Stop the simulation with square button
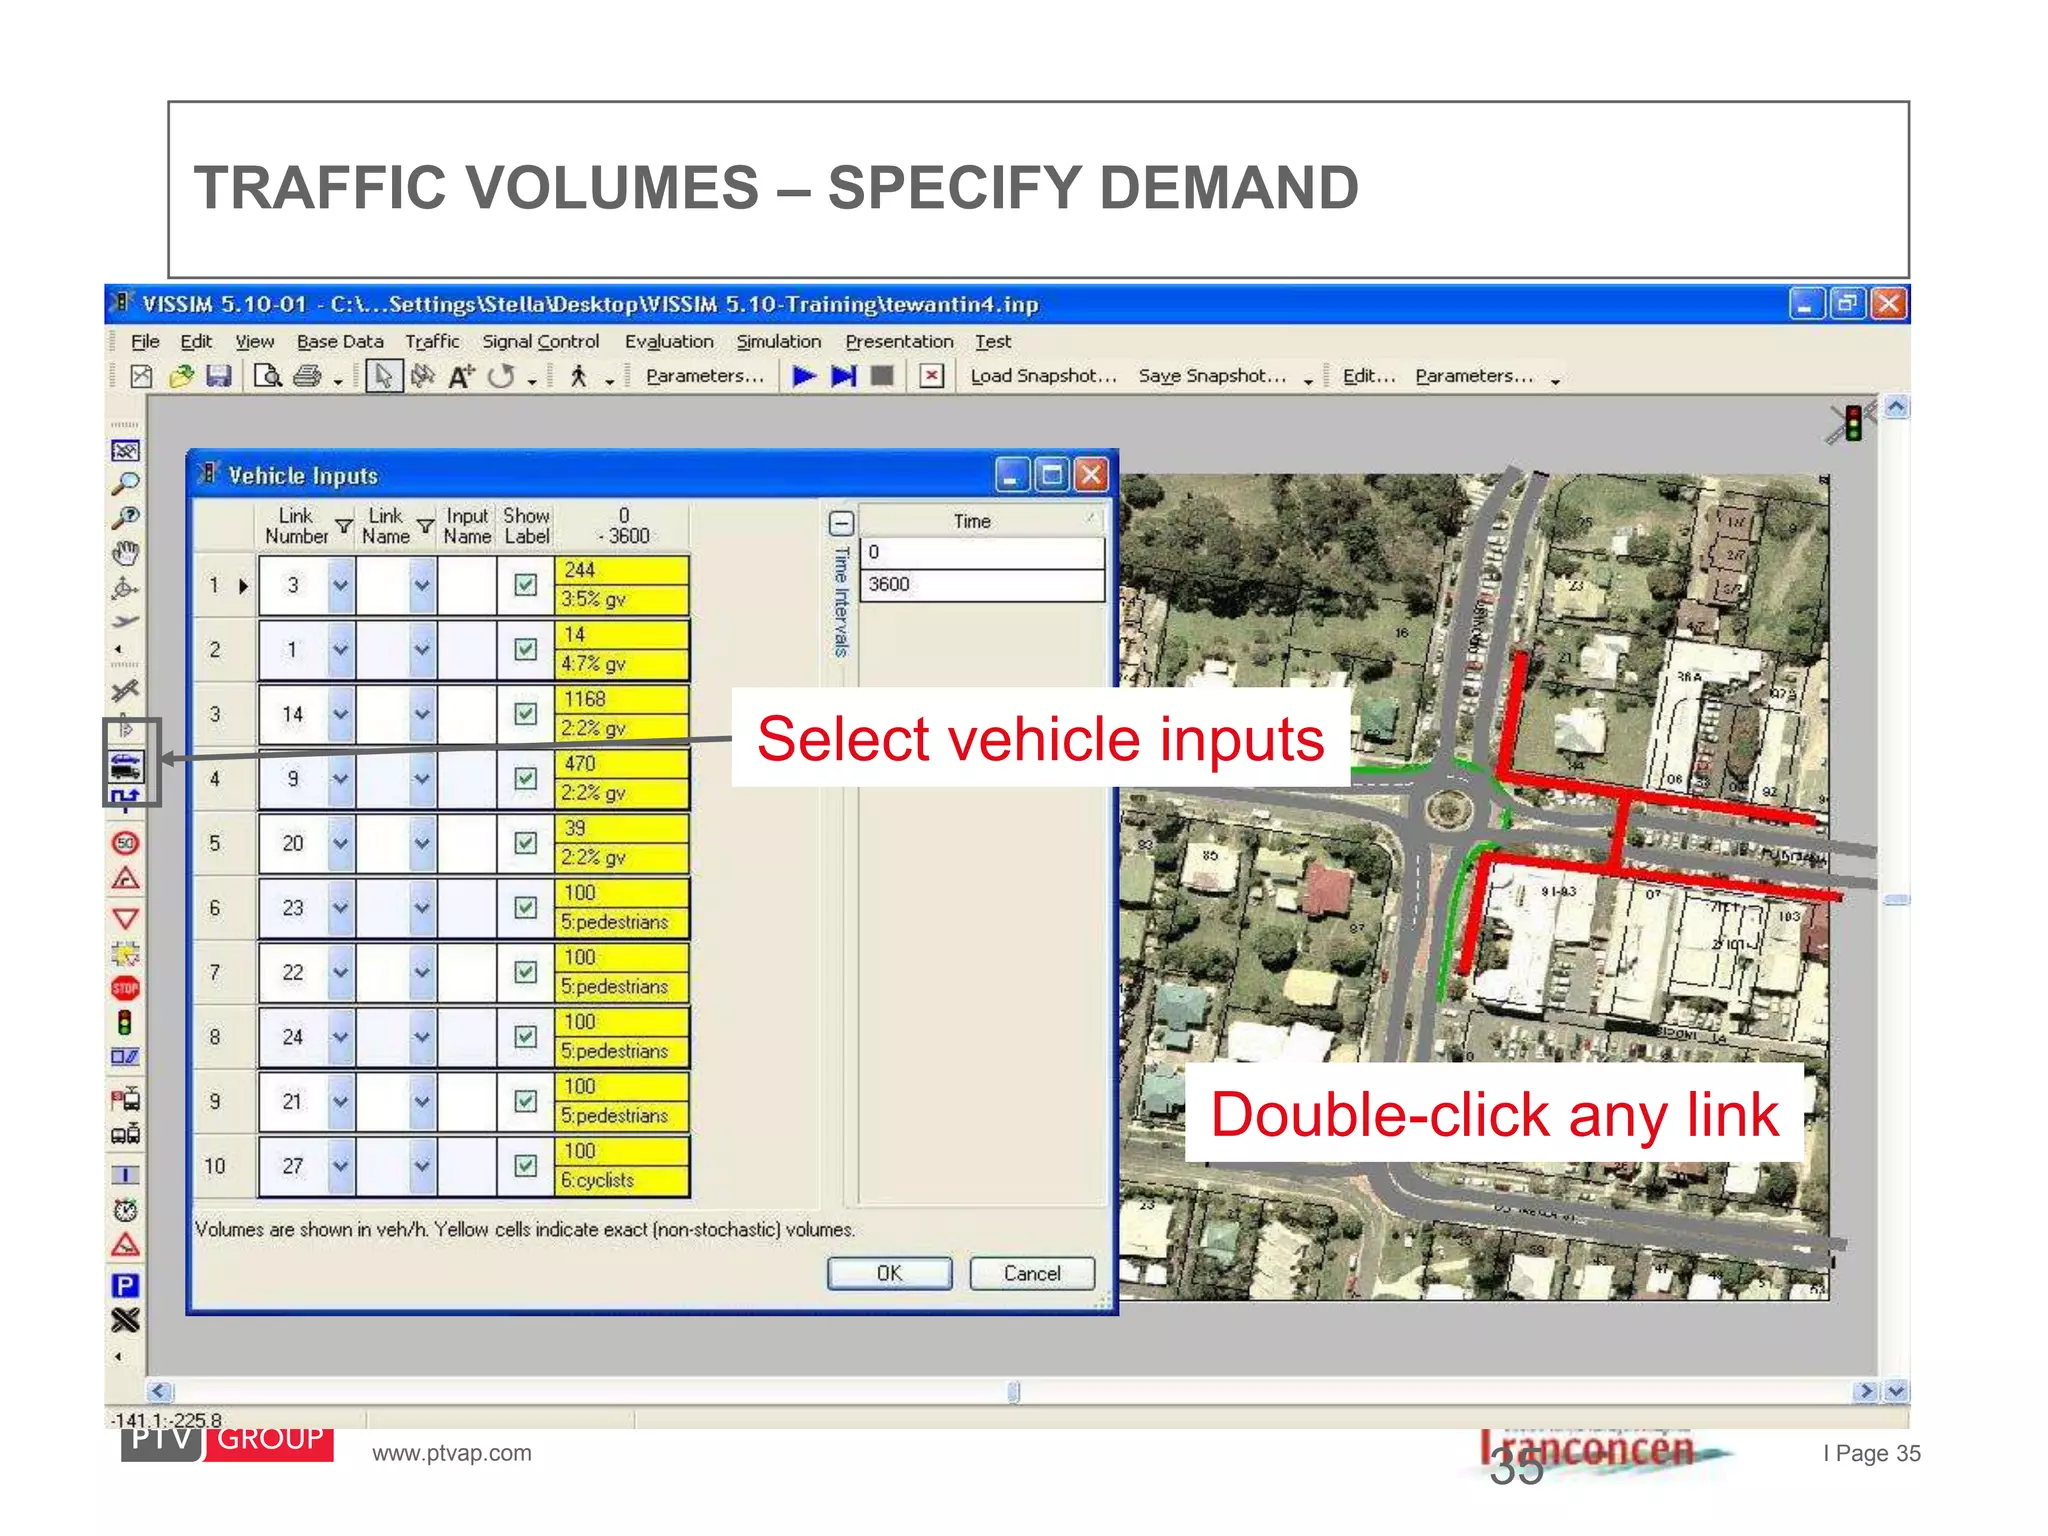2048x1536 pixels. pyautogui.click(x=881, y=376)
